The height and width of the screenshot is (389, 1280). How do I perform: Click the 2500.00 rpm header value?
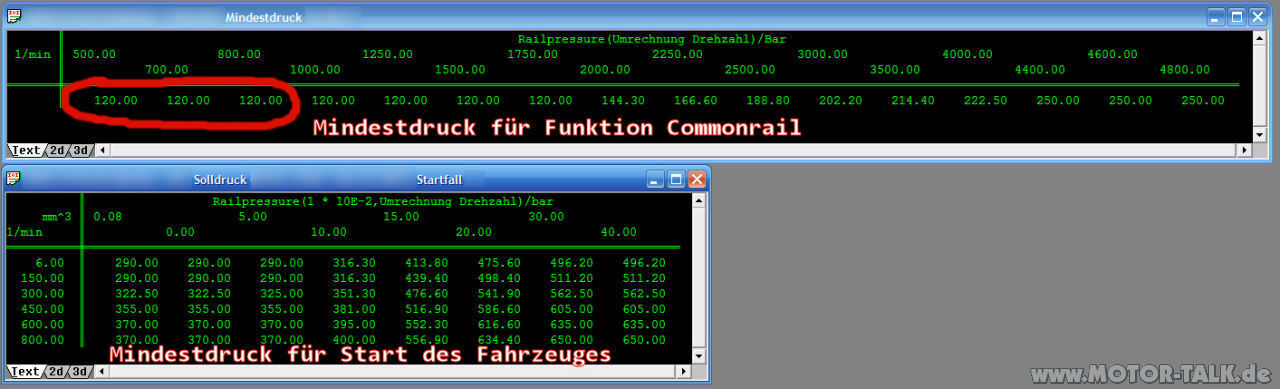coord(750,71)
